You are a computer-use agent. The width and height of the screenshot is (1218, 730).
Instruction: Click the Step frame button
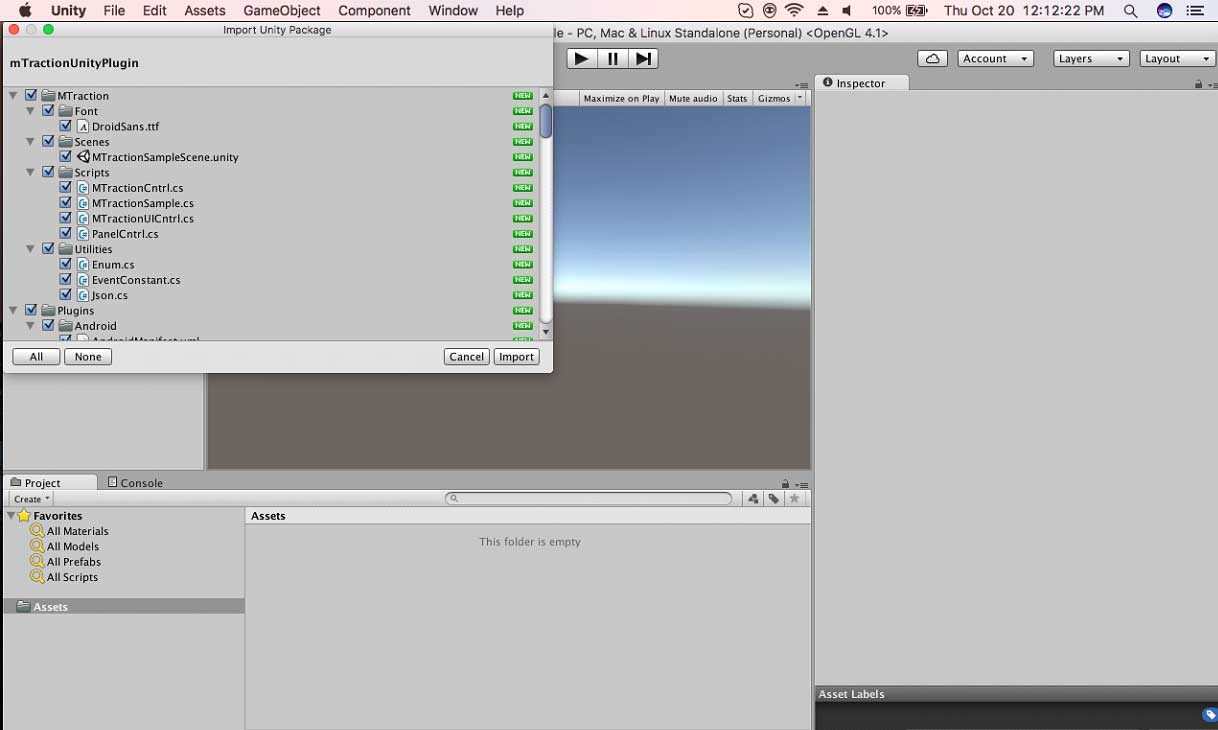(x=644, y=59)
